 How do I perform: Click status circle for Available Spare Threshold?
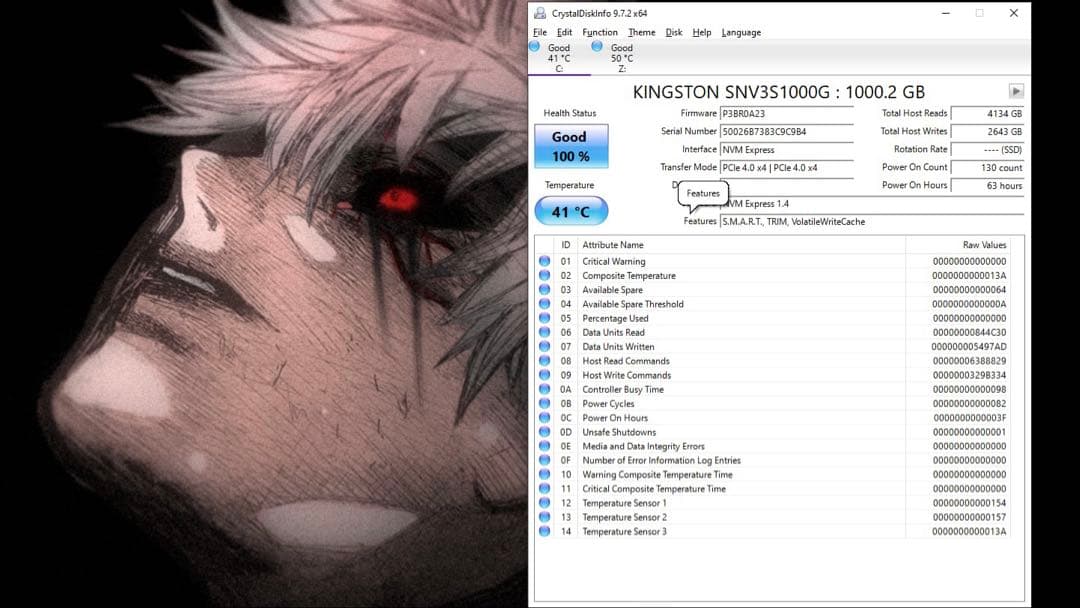click(x=544, y=304)
